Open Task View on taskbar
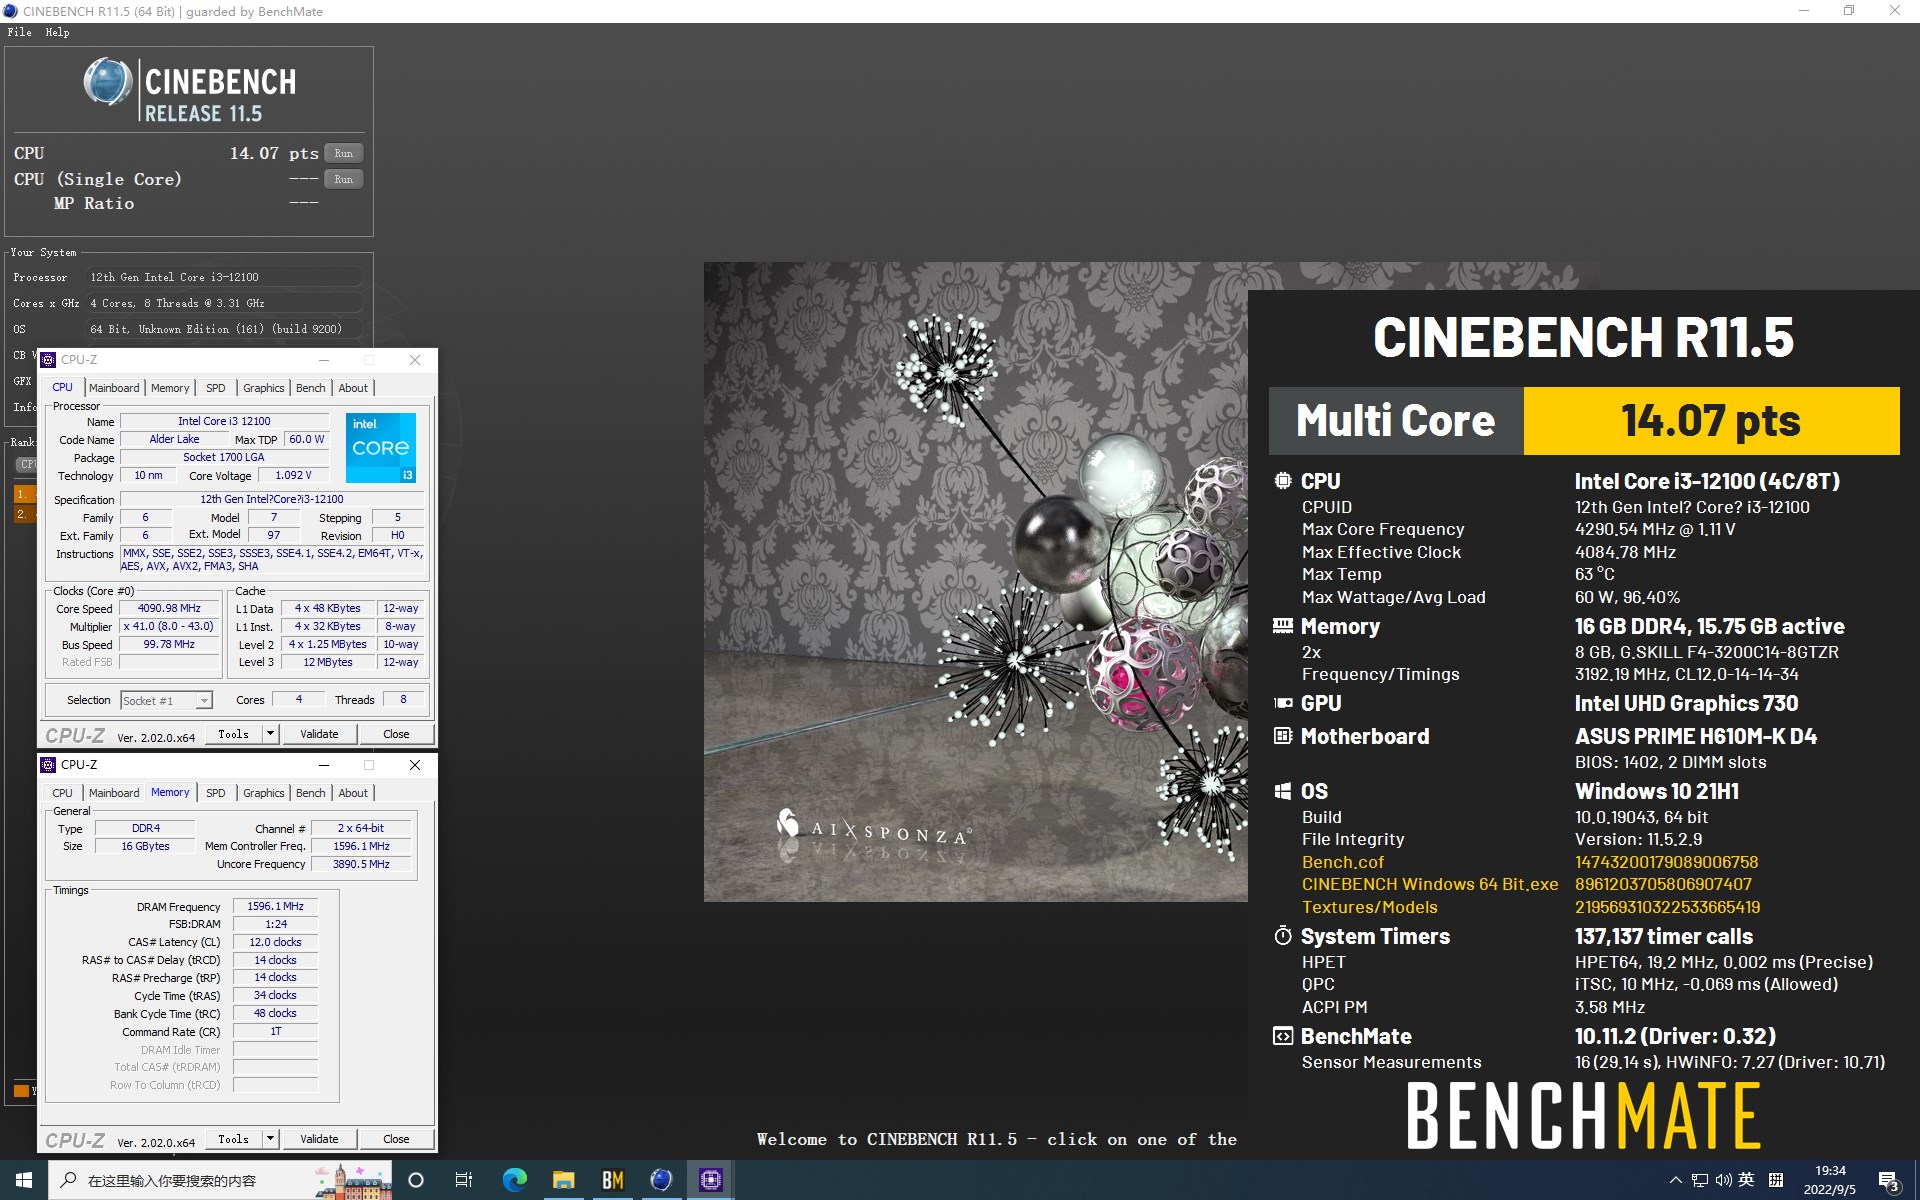 tap(464, 1180)
